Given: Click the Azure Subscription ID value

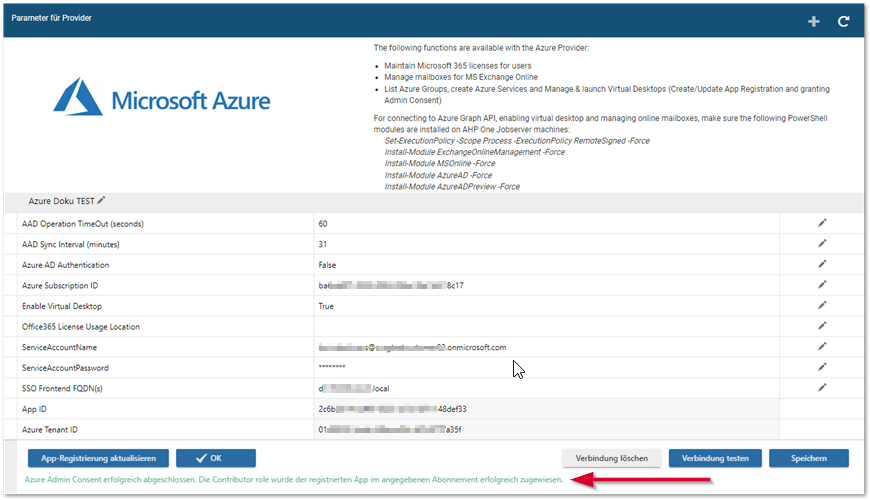Looking at the screenshot, I should pos(391,286).
